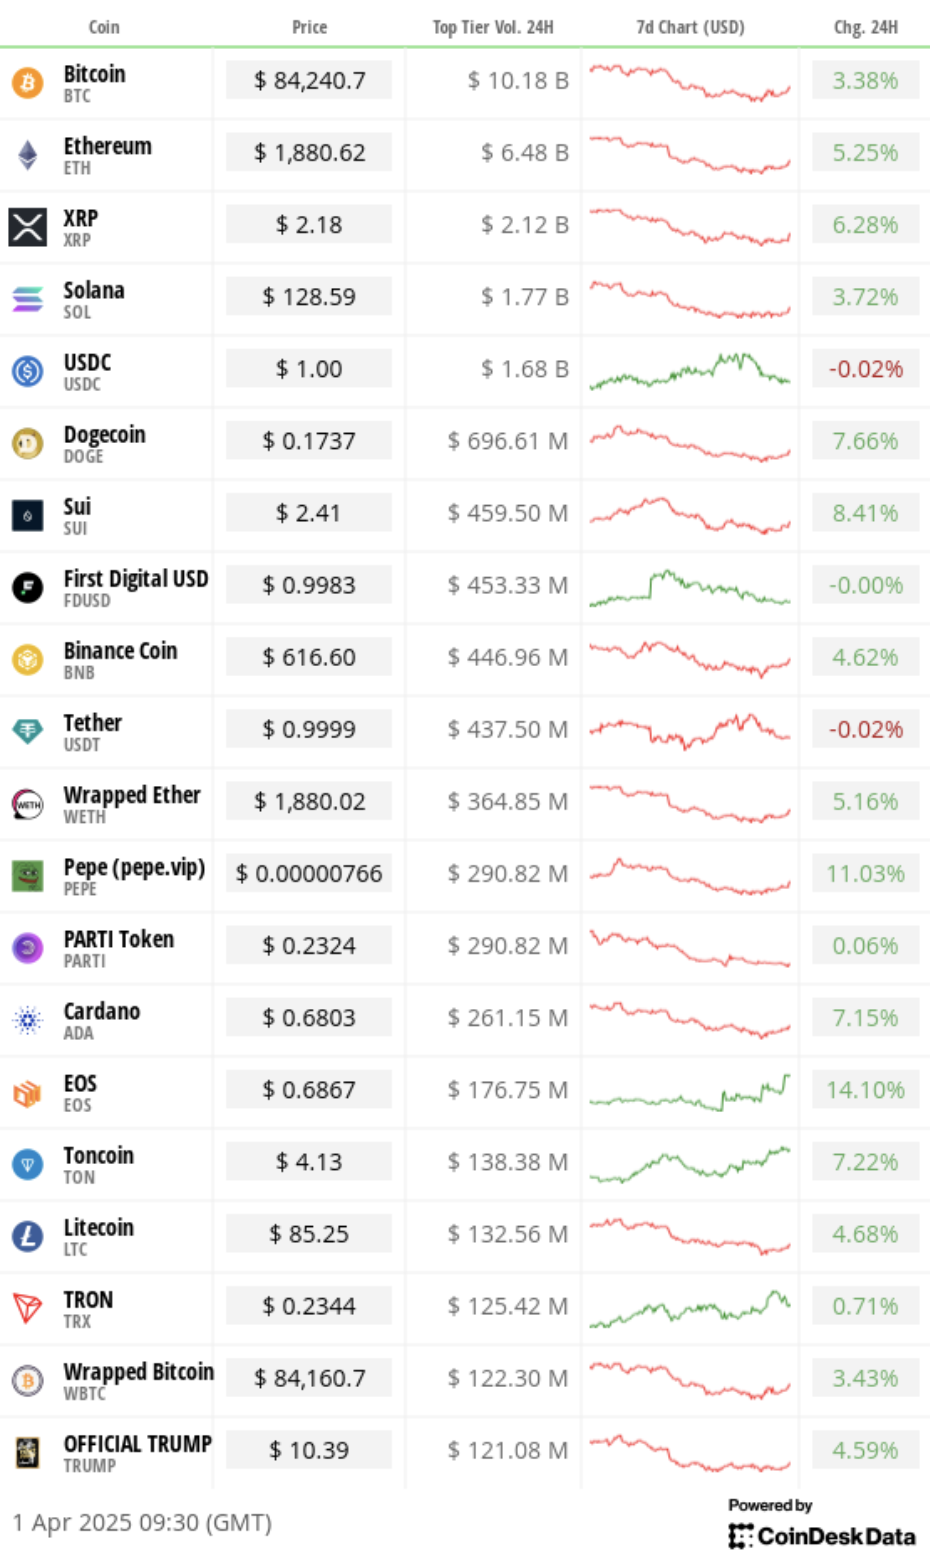Click the EOS 7d green chart
930x1552 pixels.
[690, 1092]
